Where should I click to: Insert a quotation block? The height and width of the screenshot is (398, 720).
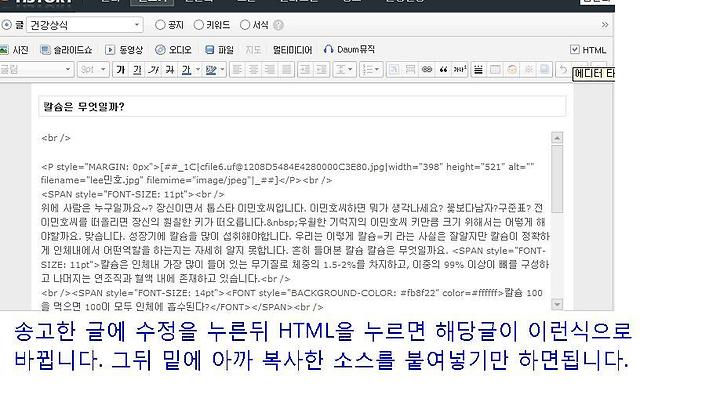click(444, 70)
